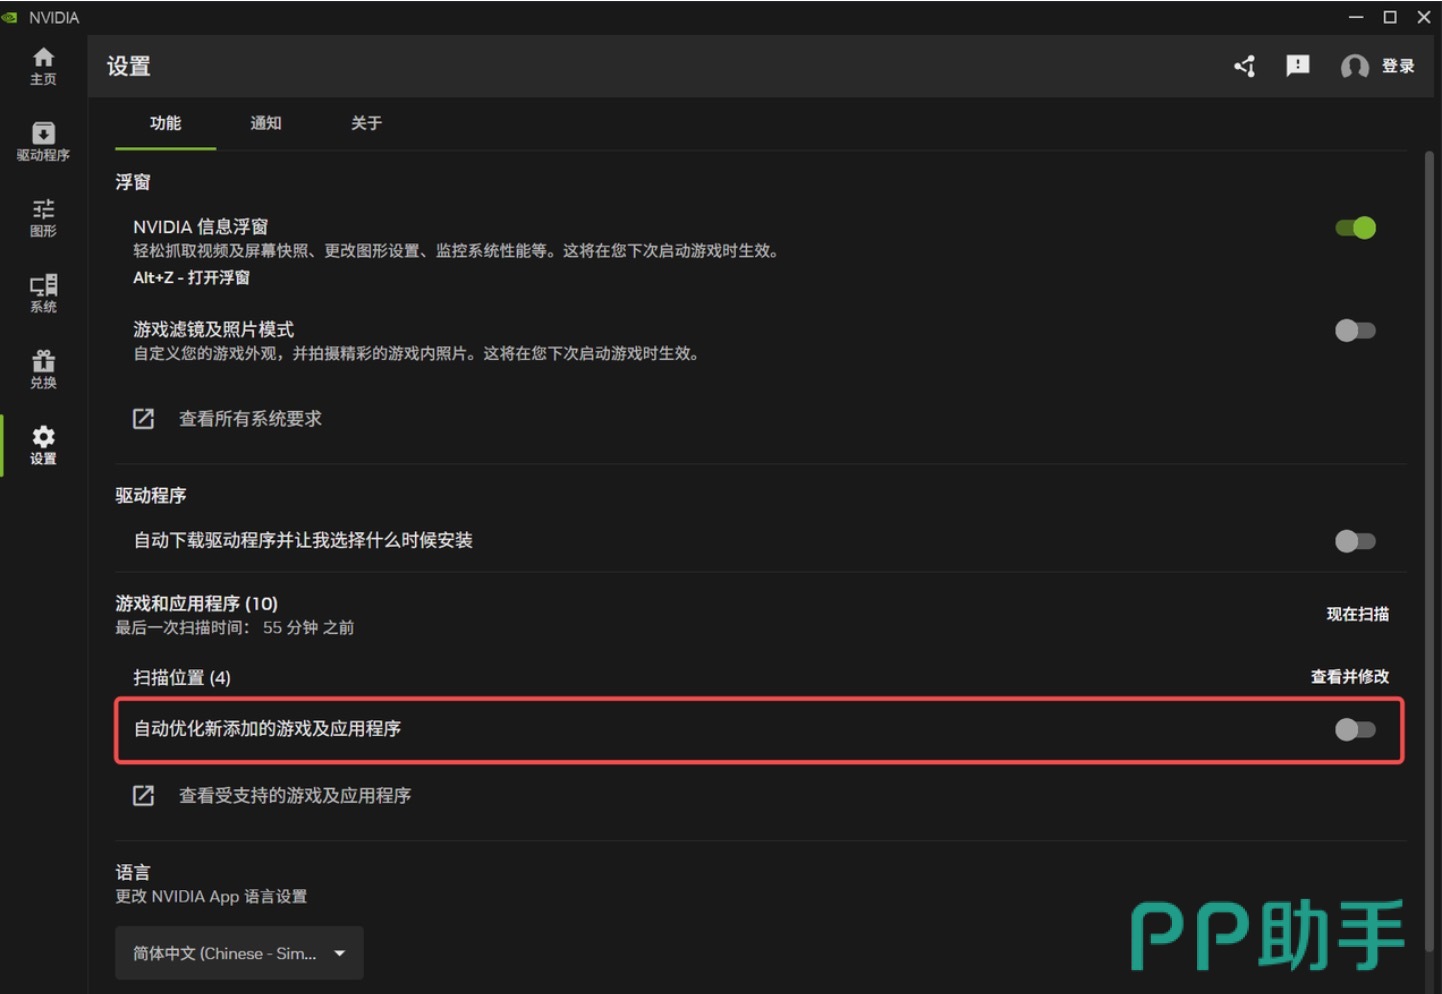Click the 现在扫描 button
Viewport: 1442px width, 994px height.
(x=1357, y=614)
